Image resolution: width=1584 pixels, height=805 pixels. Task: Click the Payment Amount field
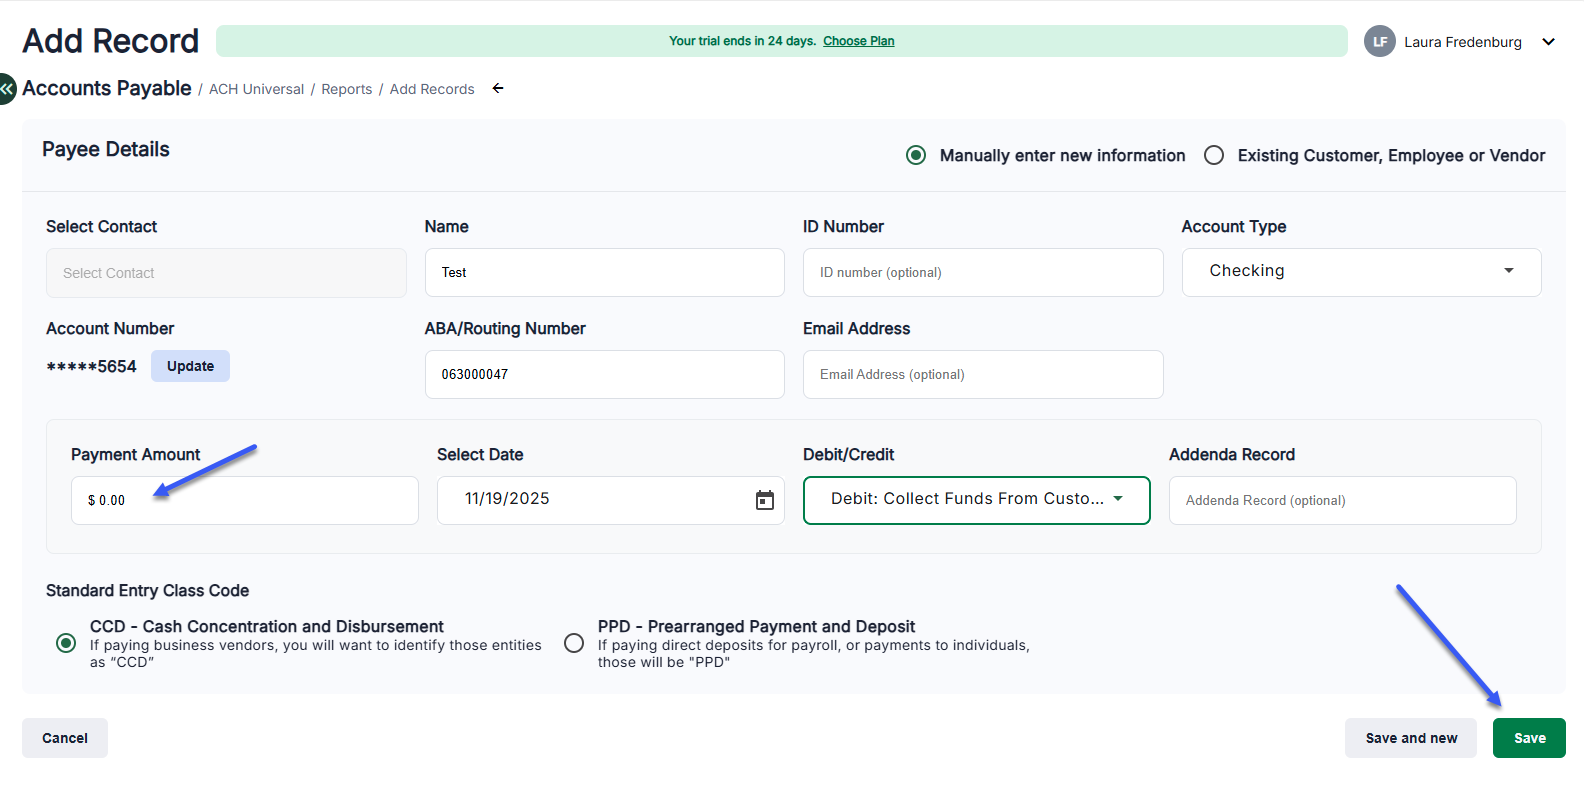(x=244, y=500)
